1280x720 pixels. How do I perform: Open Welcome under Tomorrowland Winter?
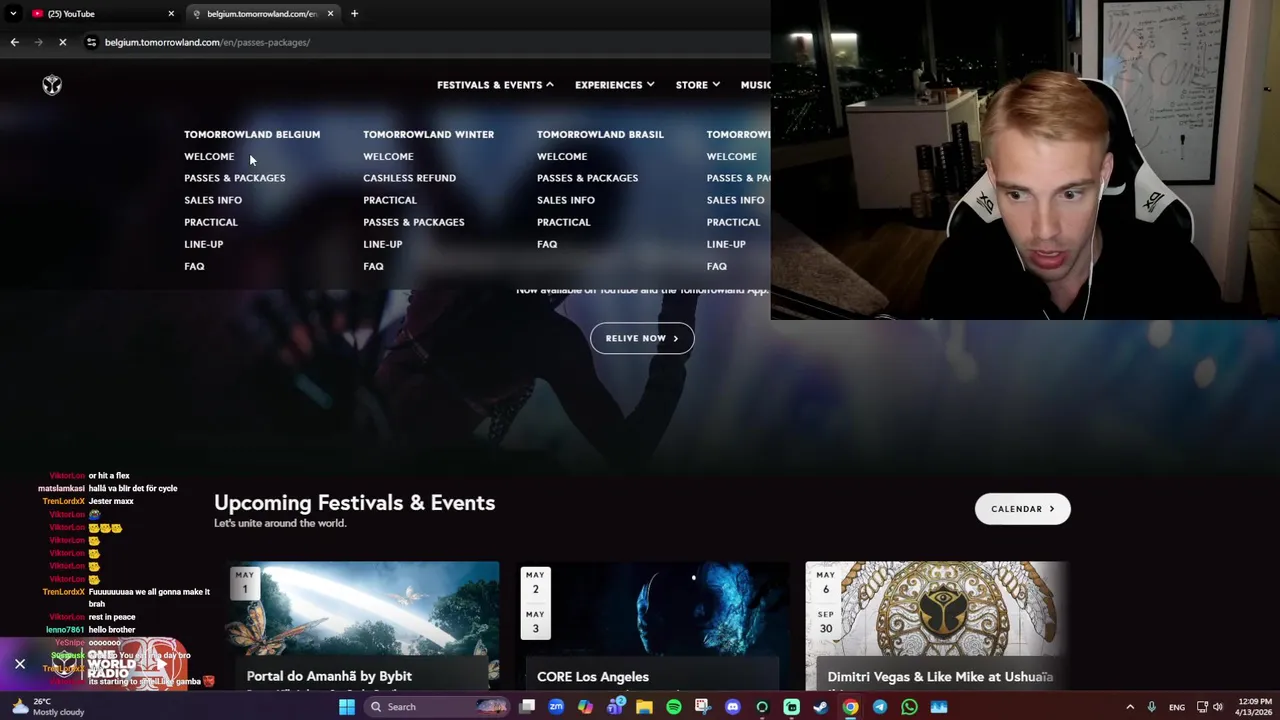[388, 156]
